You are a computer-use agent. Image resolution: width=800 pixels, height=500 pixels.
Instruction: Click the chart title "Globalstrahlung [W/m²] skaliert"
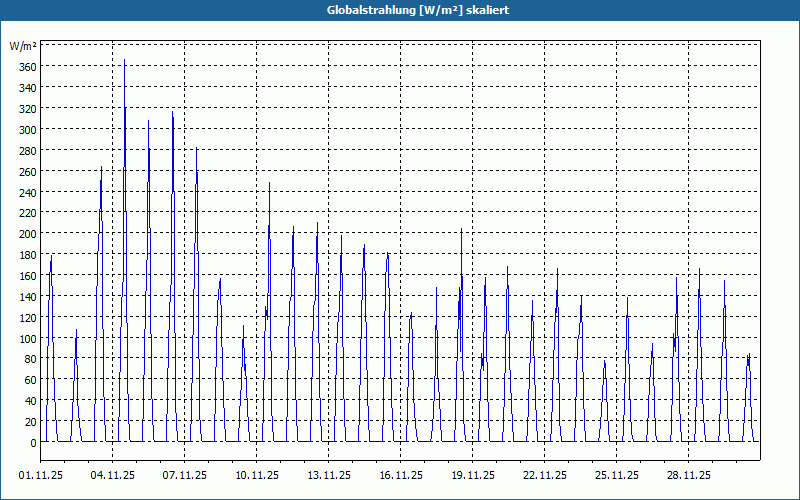(418, 10)
